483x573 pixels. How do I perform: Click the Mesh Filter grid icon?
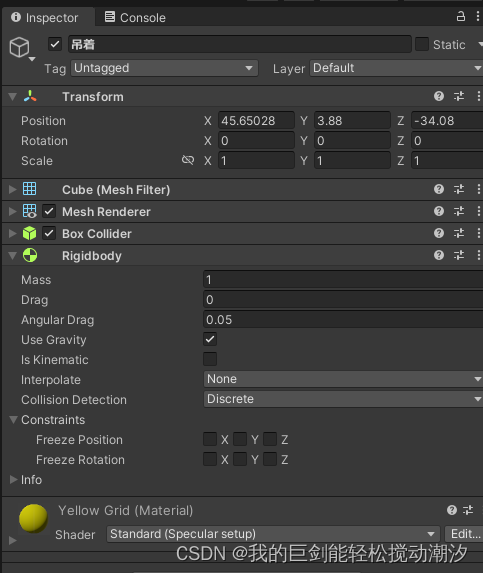[x=30, y=189]
